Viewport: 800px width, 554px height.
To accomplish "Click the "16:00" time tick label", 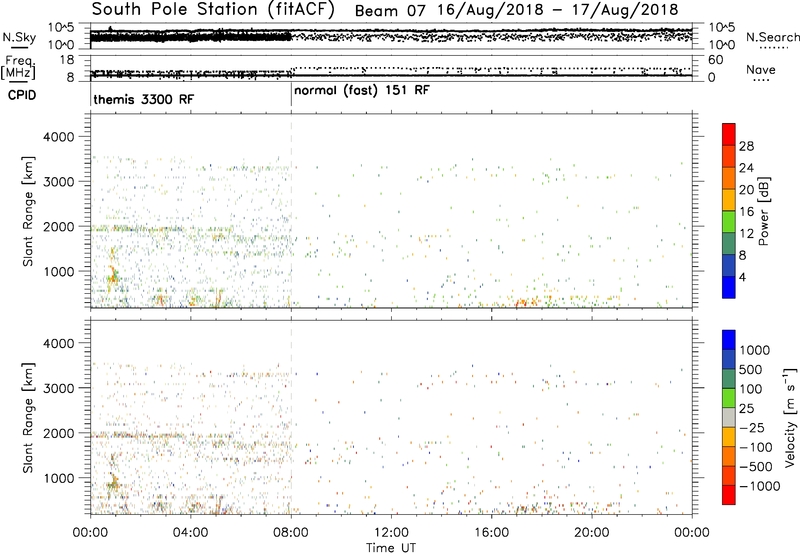I will pyautogui.click(x=492, y=533).
